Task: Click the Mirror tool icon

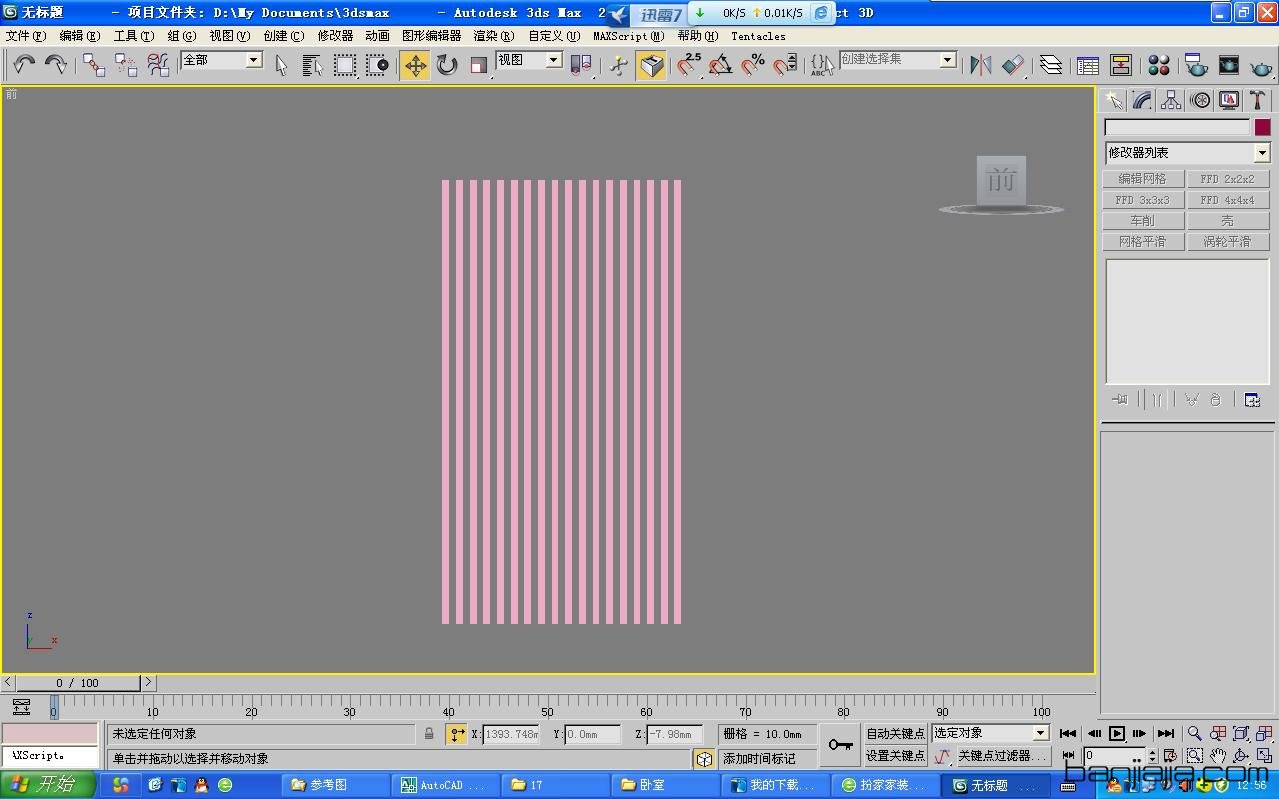Action: tap(980, 65)
